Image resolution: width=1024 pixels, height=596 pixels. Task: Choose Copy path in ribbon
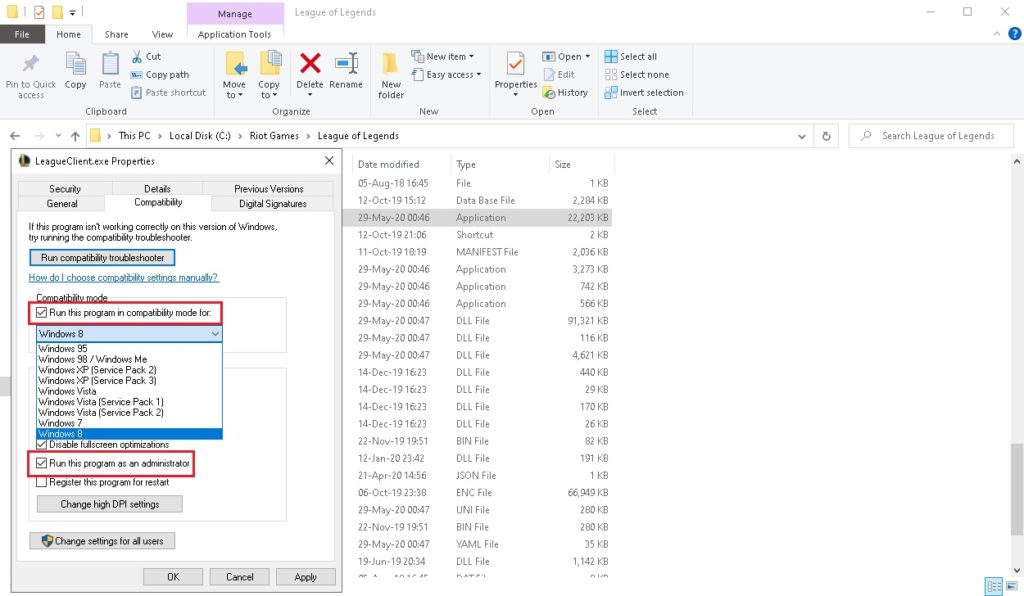tap(160, 74)
